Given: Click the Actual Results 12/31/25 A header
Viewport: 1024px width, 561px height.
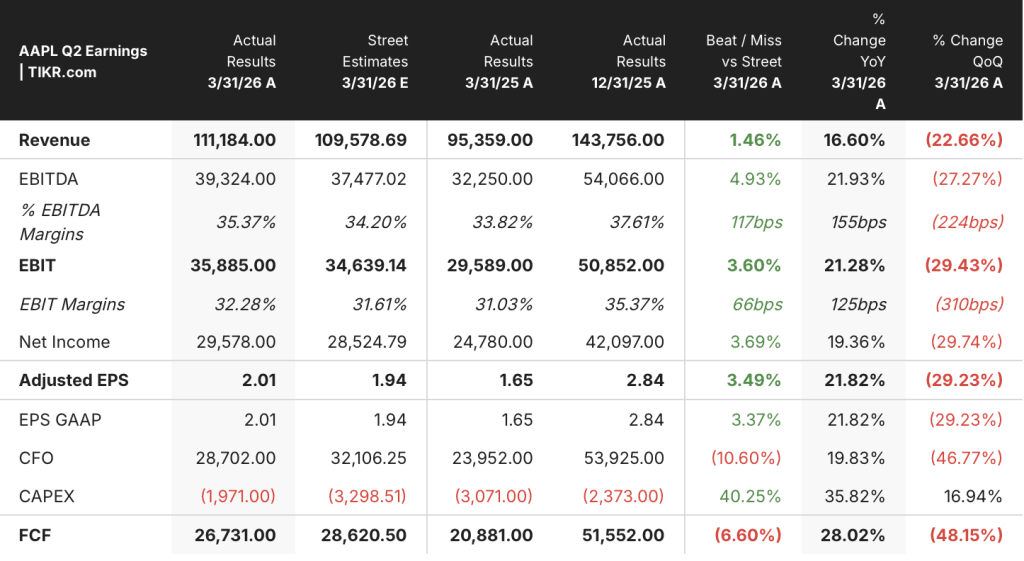Looking at the screenshot, I should point(628,61).
